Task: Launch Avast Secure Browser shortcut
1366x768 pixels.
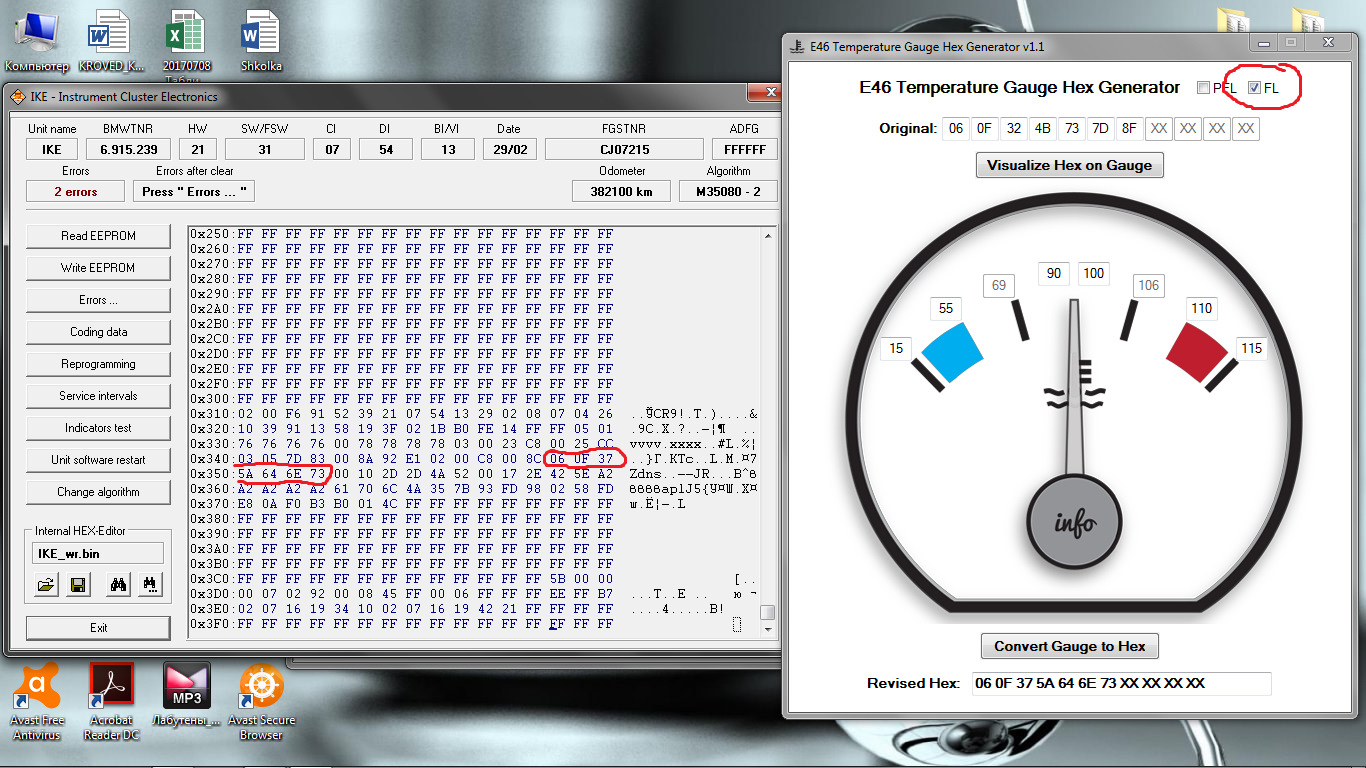Action: coord(262,700)
